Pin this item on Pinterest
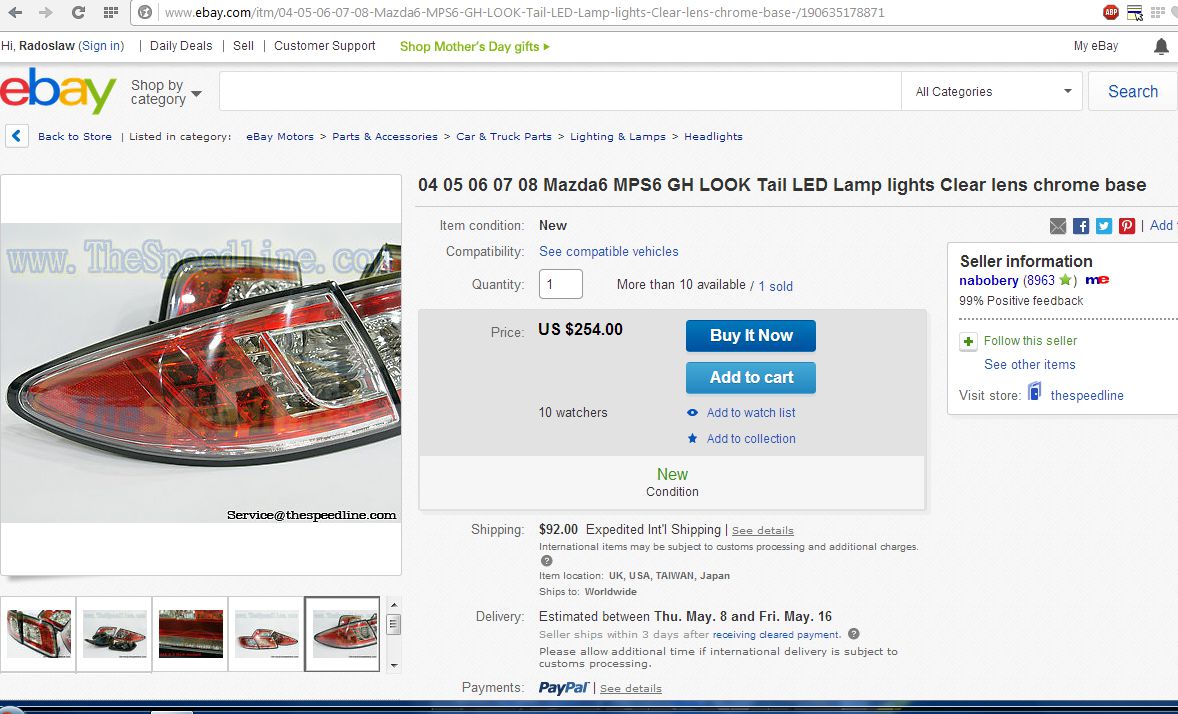 click(1127, 226)
